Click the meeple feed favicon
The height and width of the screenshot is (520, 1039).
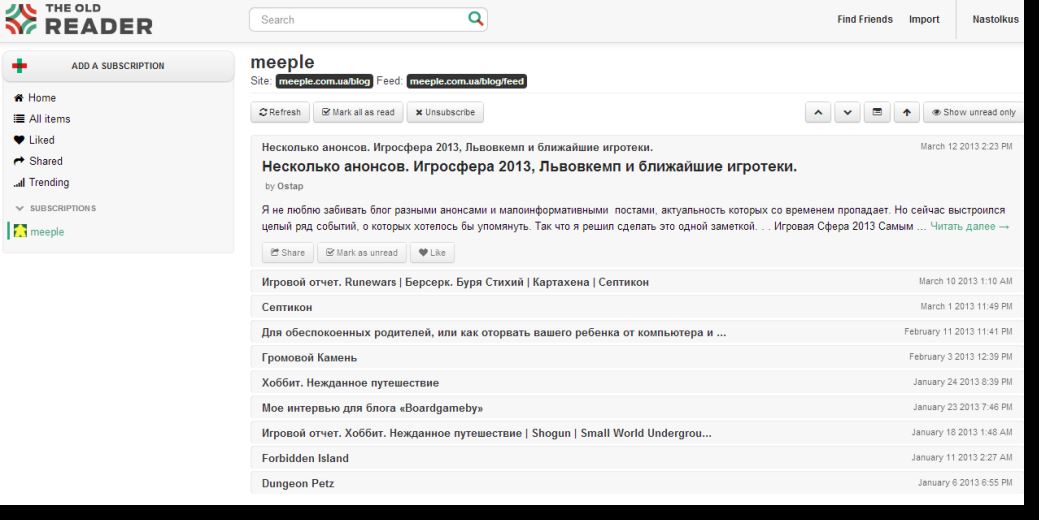pyautogui.click(x=21, y=231)
